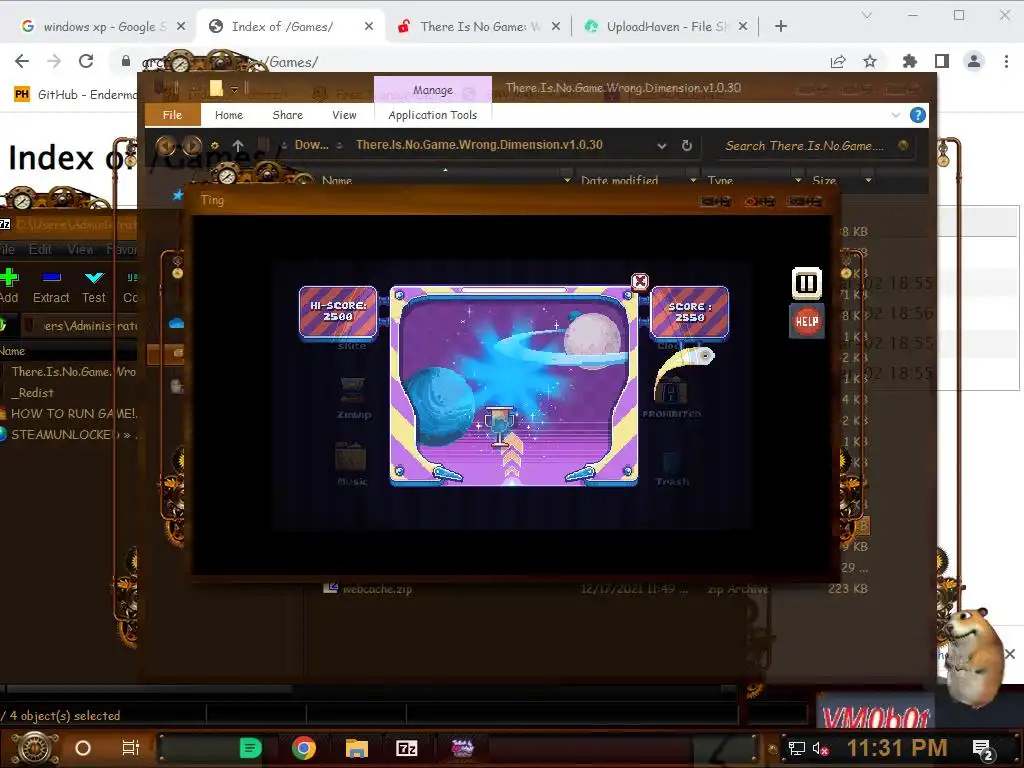
Task: Select the SCORE 2550 panel
Action: (x=690, y=312)
